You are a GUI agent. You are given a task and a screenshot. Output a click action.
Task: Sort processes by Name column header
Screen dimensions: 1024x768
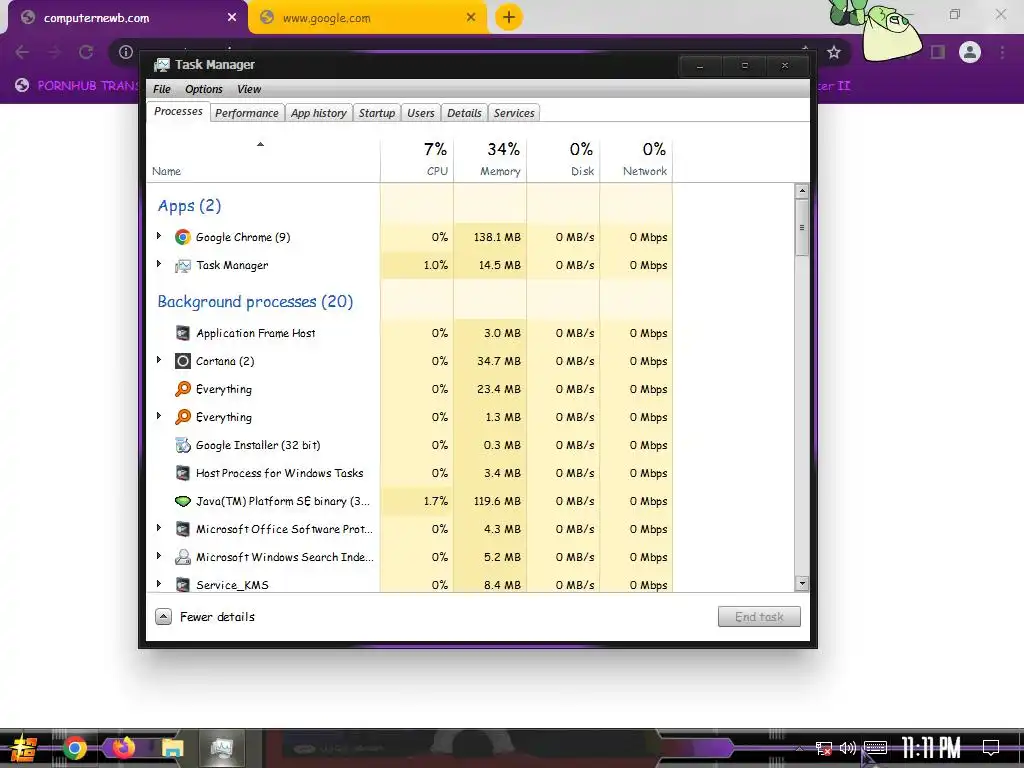point(263,159)
